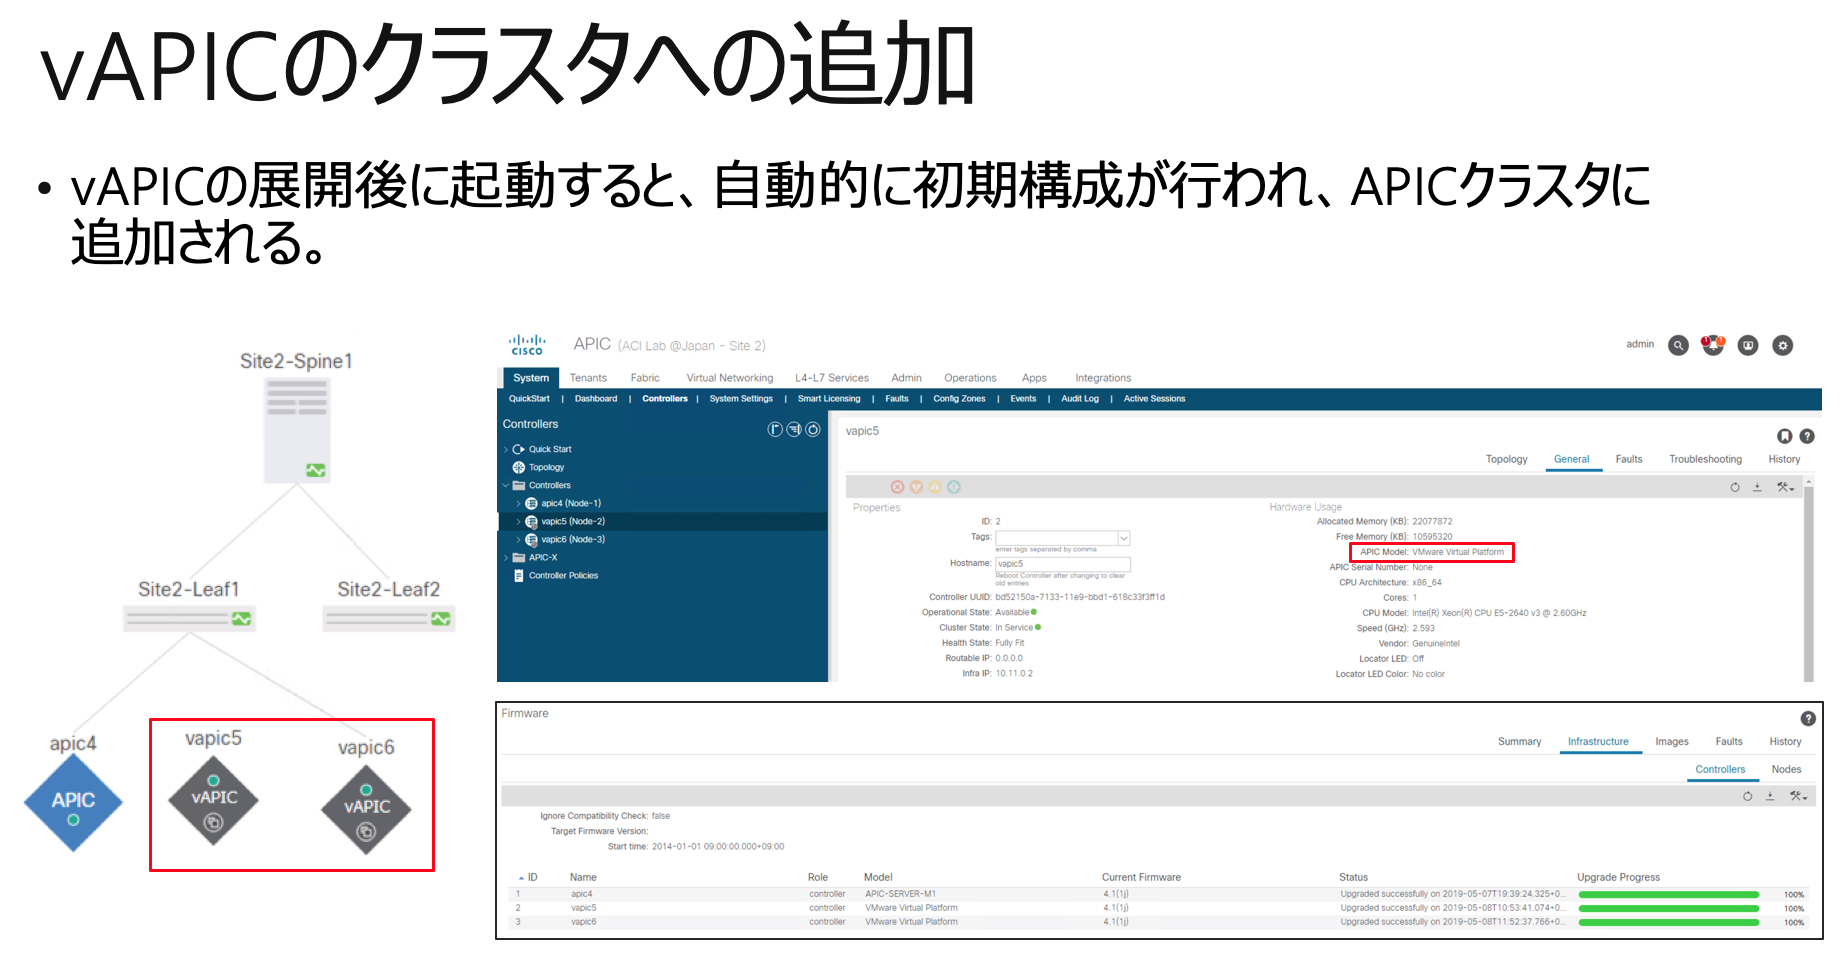
Task: Open the wrench tools dropdown in Firmware panel
Action: point(1797,797)
